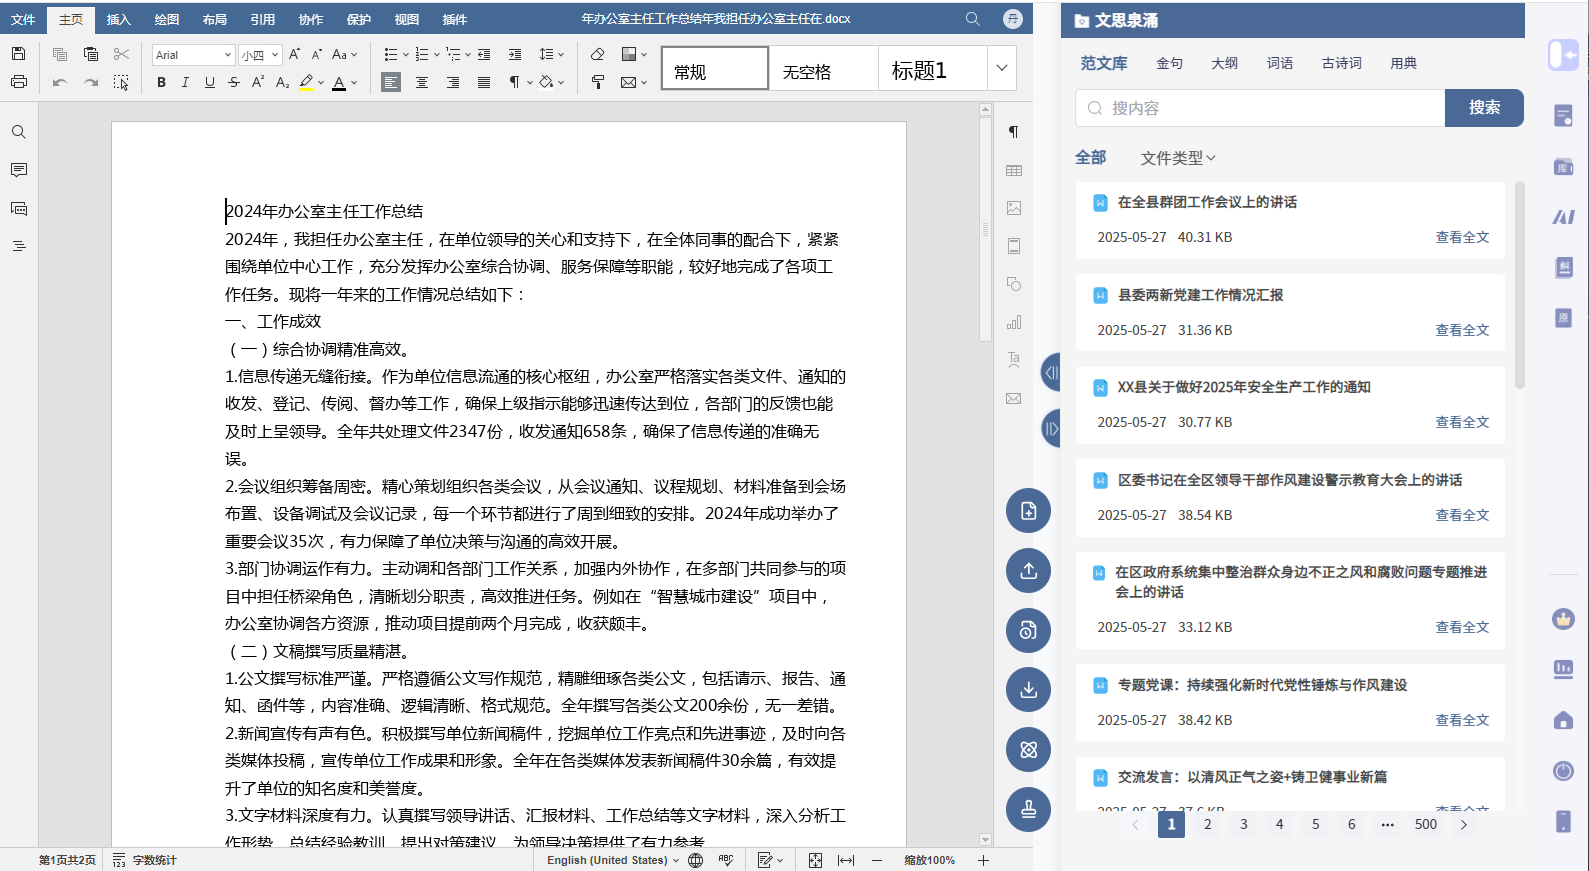Viewport: 1589px width, 871px height.
Task: Open headings navigation in left sidebar
Action: [x=19, y=246]
